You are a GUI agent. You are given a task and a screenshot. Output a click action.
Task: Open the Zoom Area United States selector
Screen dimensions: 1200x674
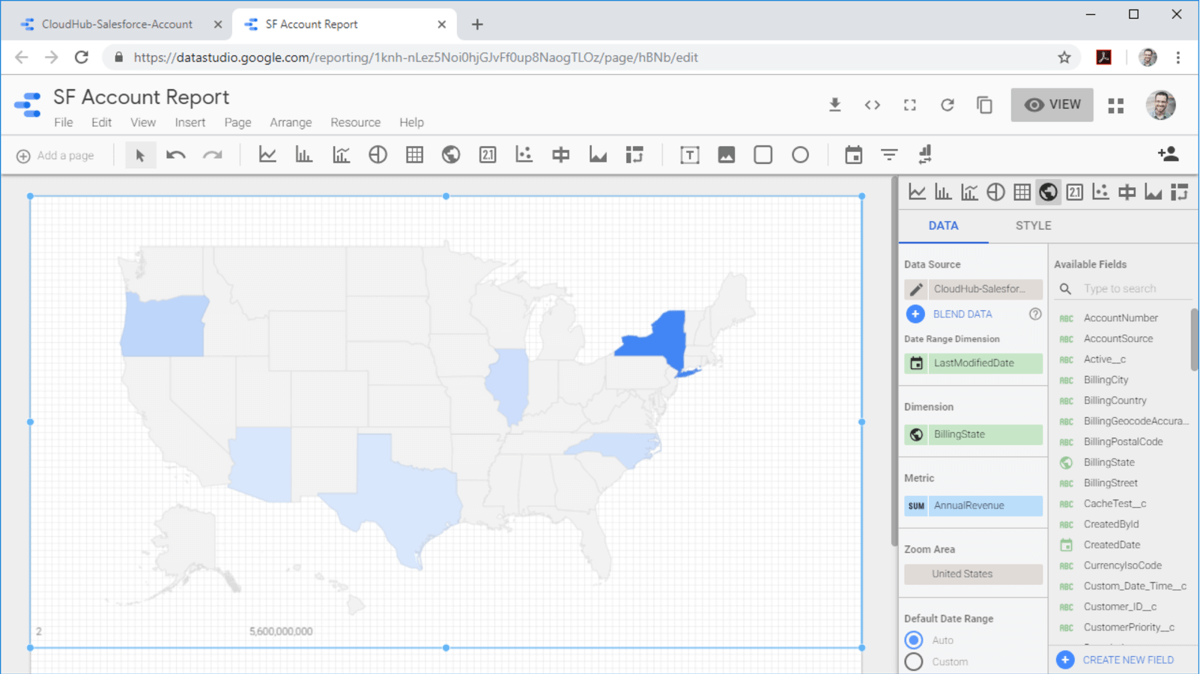973,574
